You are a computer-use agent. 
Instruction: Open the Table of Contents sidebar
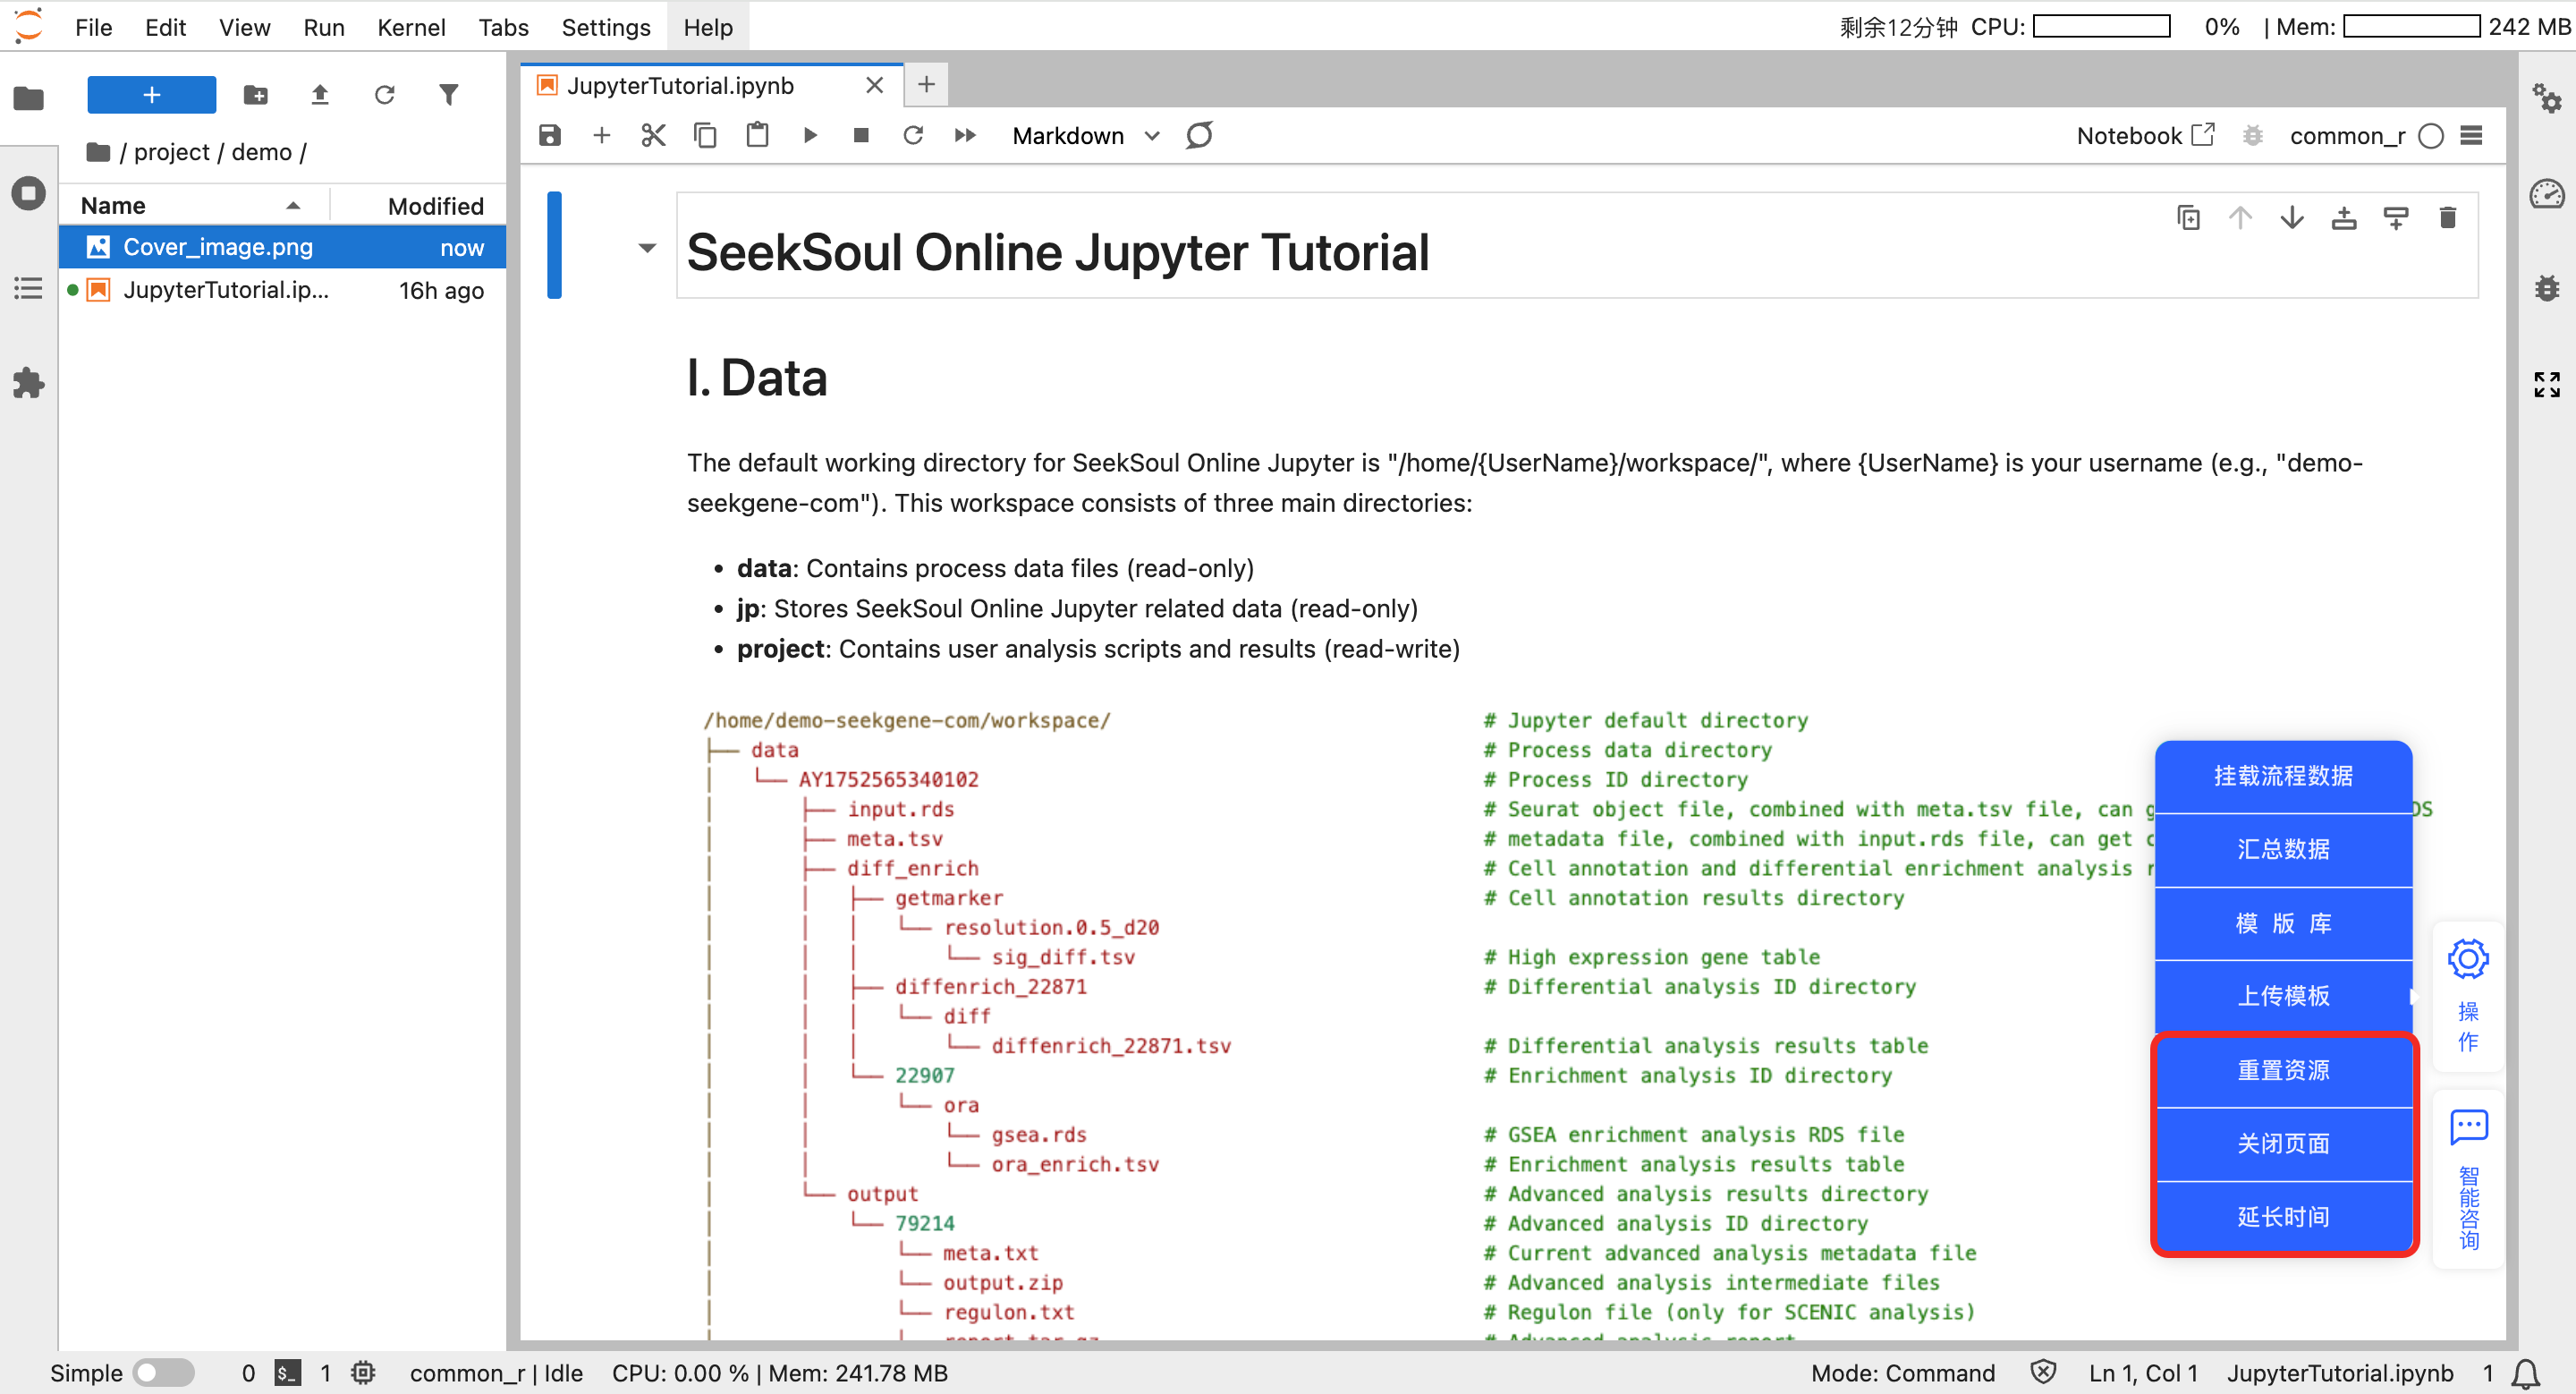pyautogui.click(x=28, y=289)
